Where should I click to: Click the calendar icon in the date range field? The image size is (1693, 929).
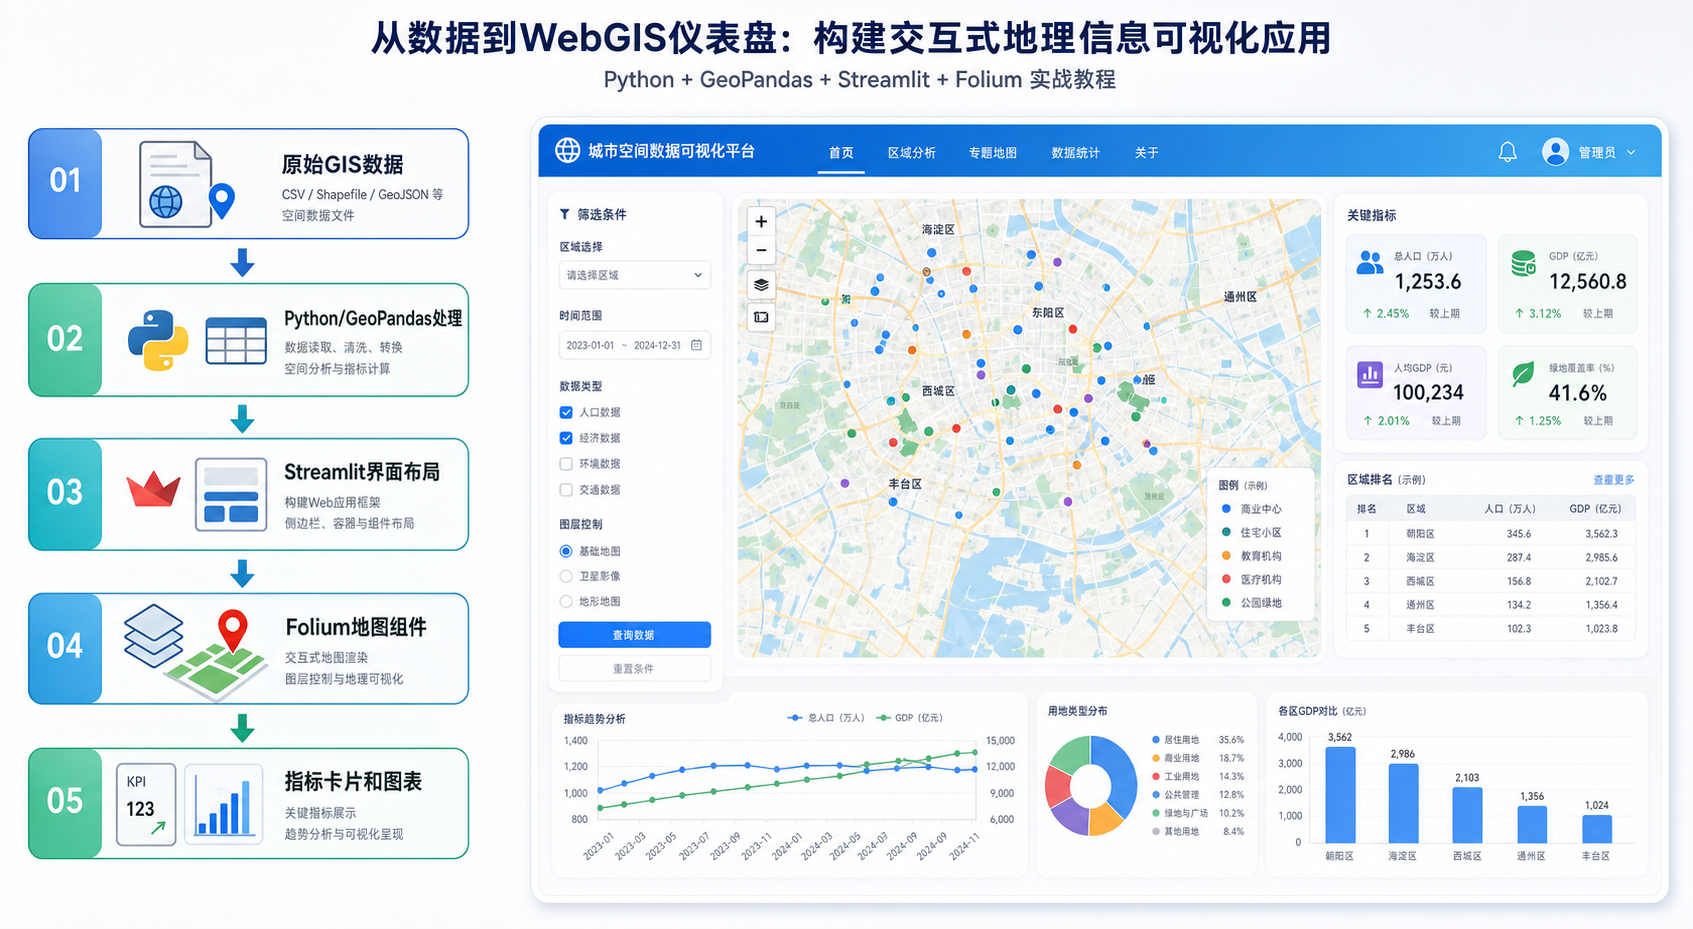point(697,345)
